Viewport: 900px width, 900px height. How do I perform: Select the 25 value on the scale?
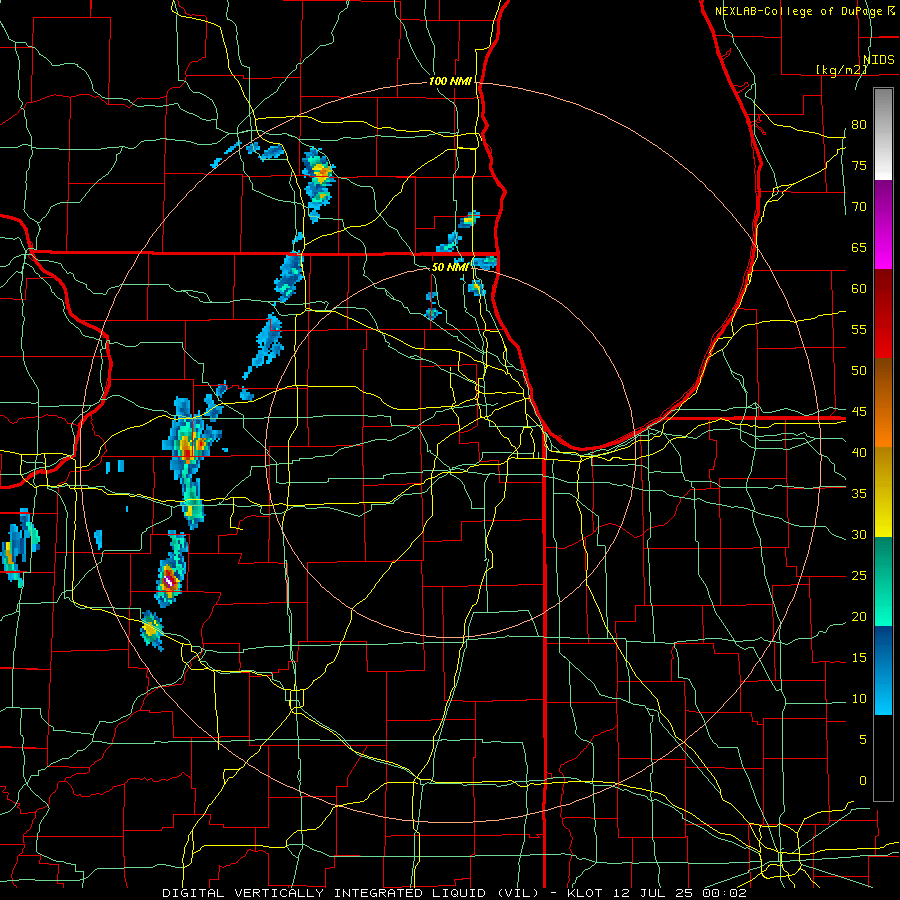[859, 575]
